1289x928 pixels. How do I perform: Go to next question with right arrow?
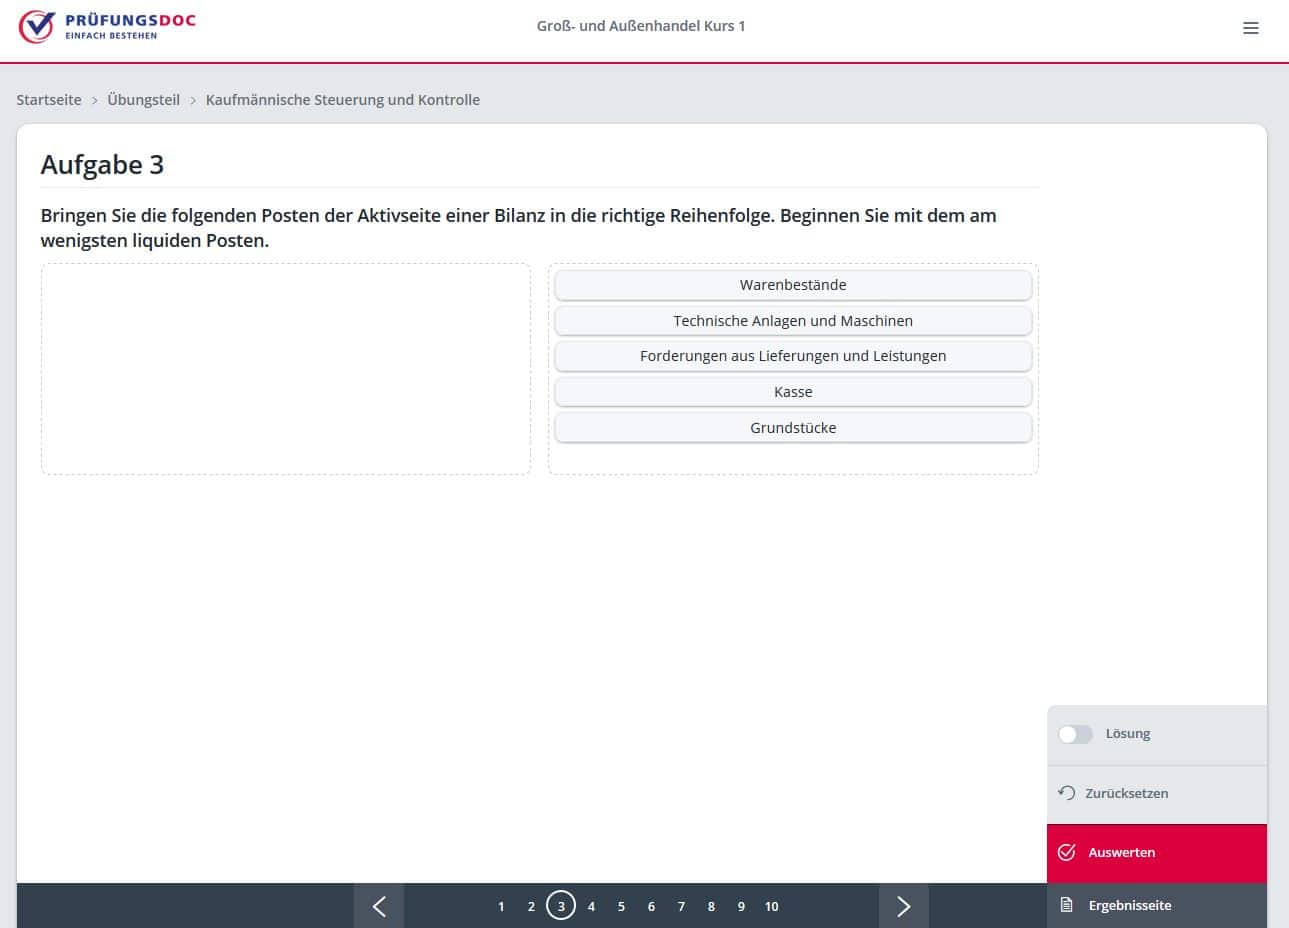tap(903, 906)
